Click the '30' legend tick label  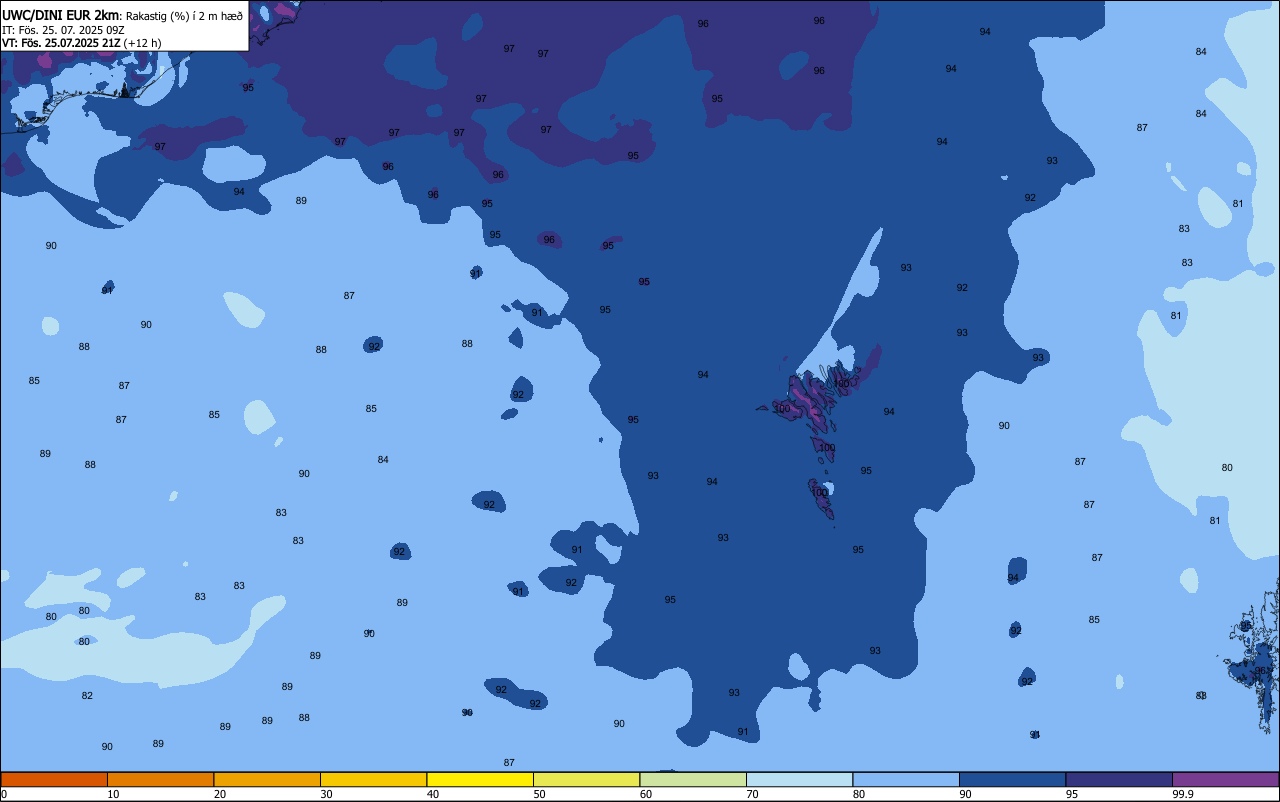pyautogui.click(x=326, y=794)
